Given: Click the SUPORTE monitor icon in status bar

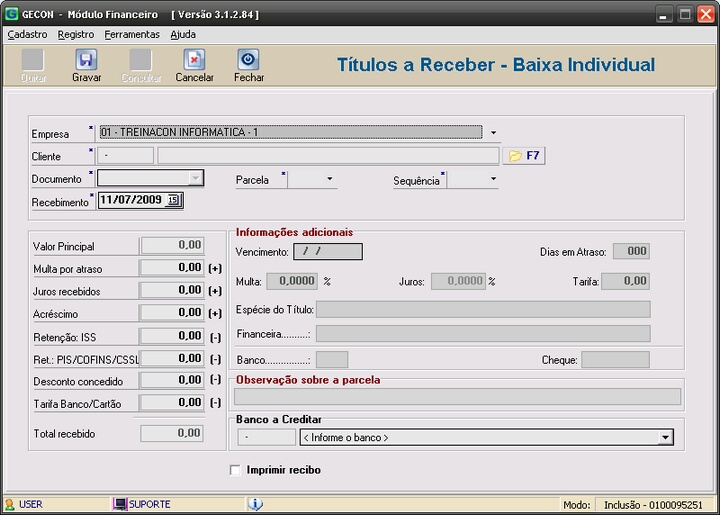Looking at the screenshot, I should [x=120, y=504].
